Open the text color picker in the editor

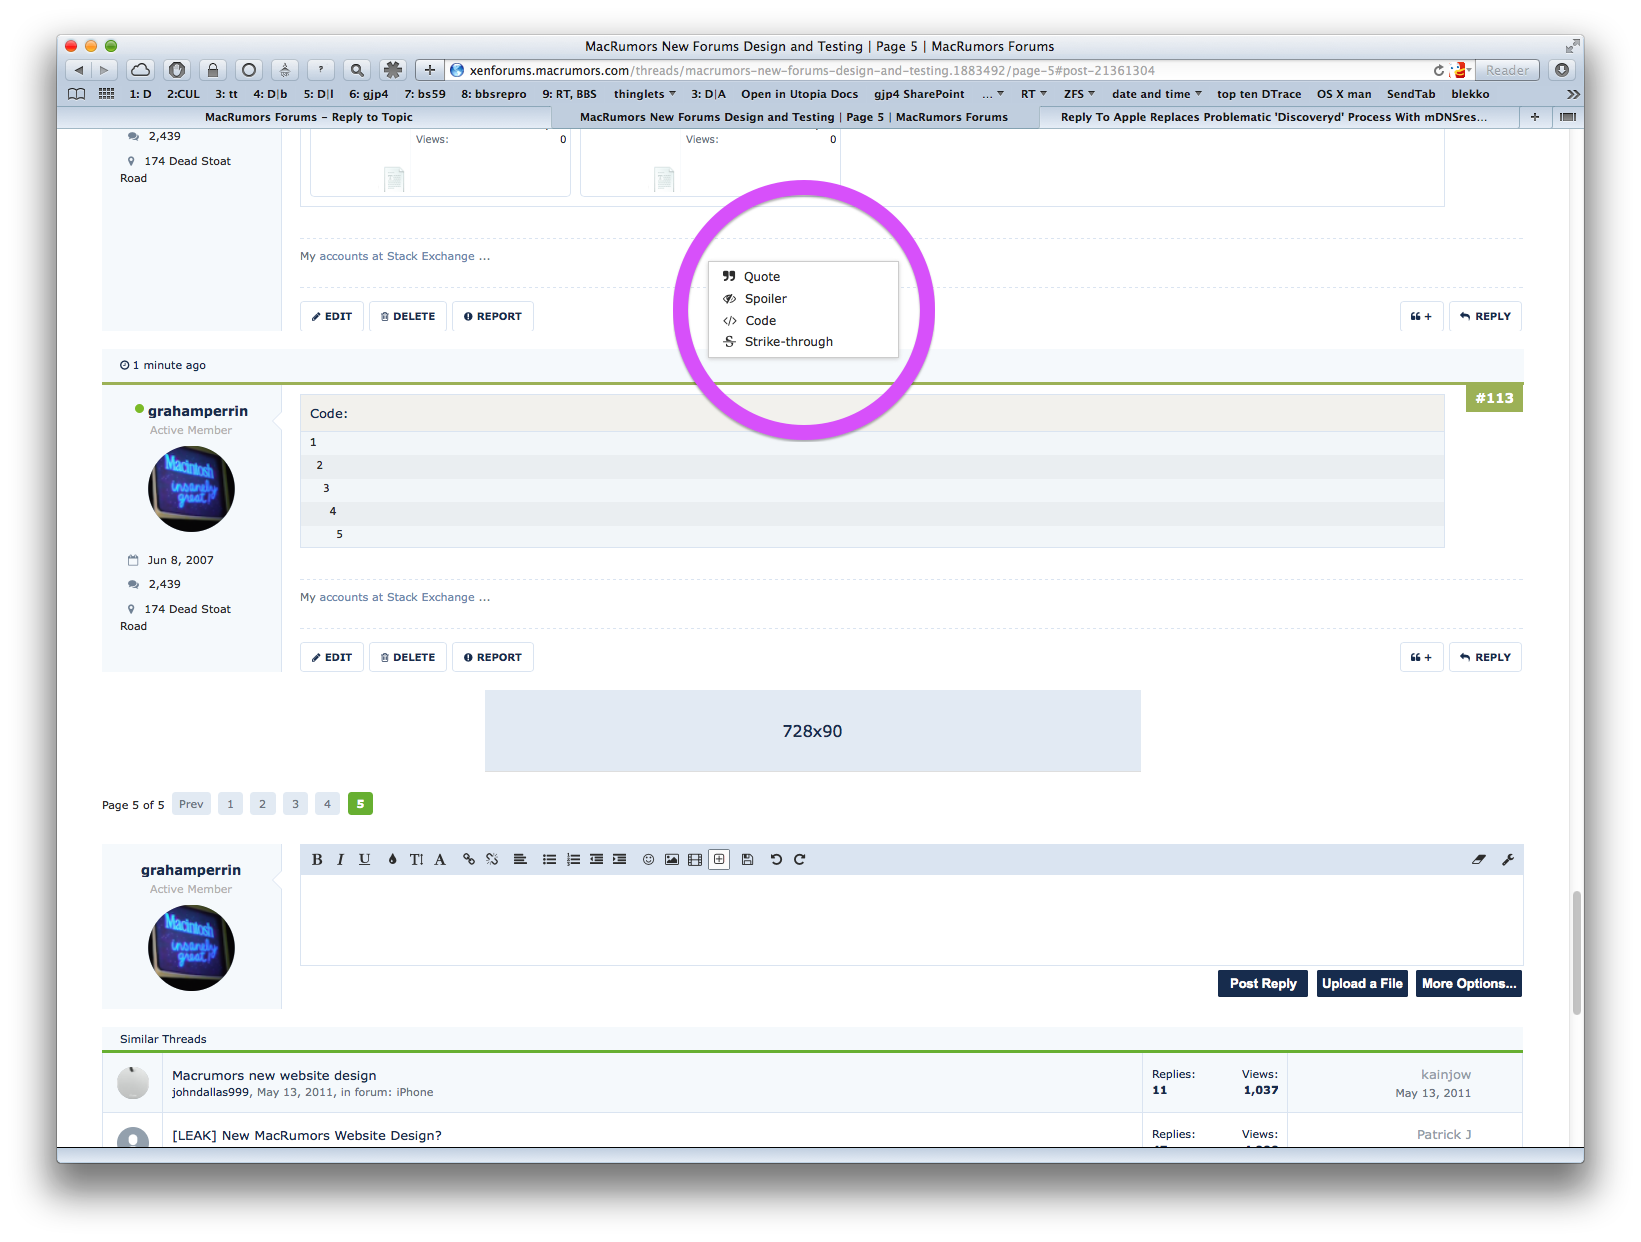392,859
